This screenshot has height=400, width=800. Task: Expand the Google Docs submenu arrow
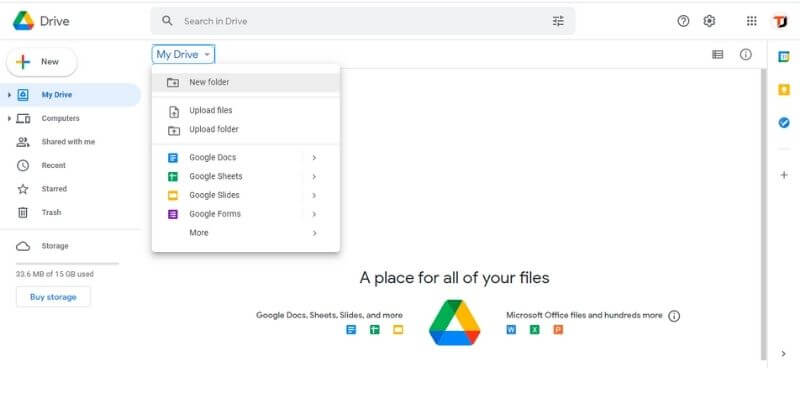pyautogui.click(x=314, y=158)
